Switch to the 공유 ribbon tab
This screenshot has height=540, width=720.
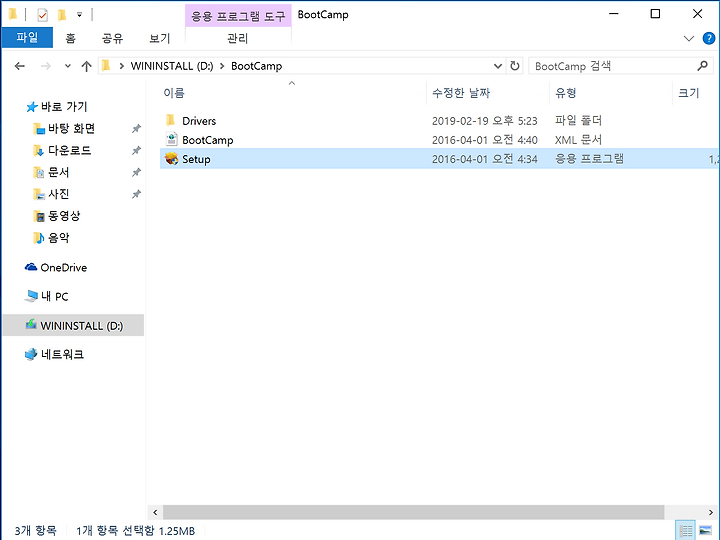click(112, 38)
